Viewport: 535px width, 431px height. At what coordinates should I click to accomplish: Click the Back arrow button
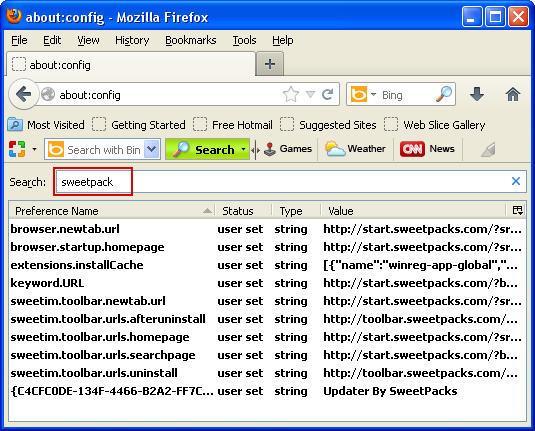click(24, 94)
